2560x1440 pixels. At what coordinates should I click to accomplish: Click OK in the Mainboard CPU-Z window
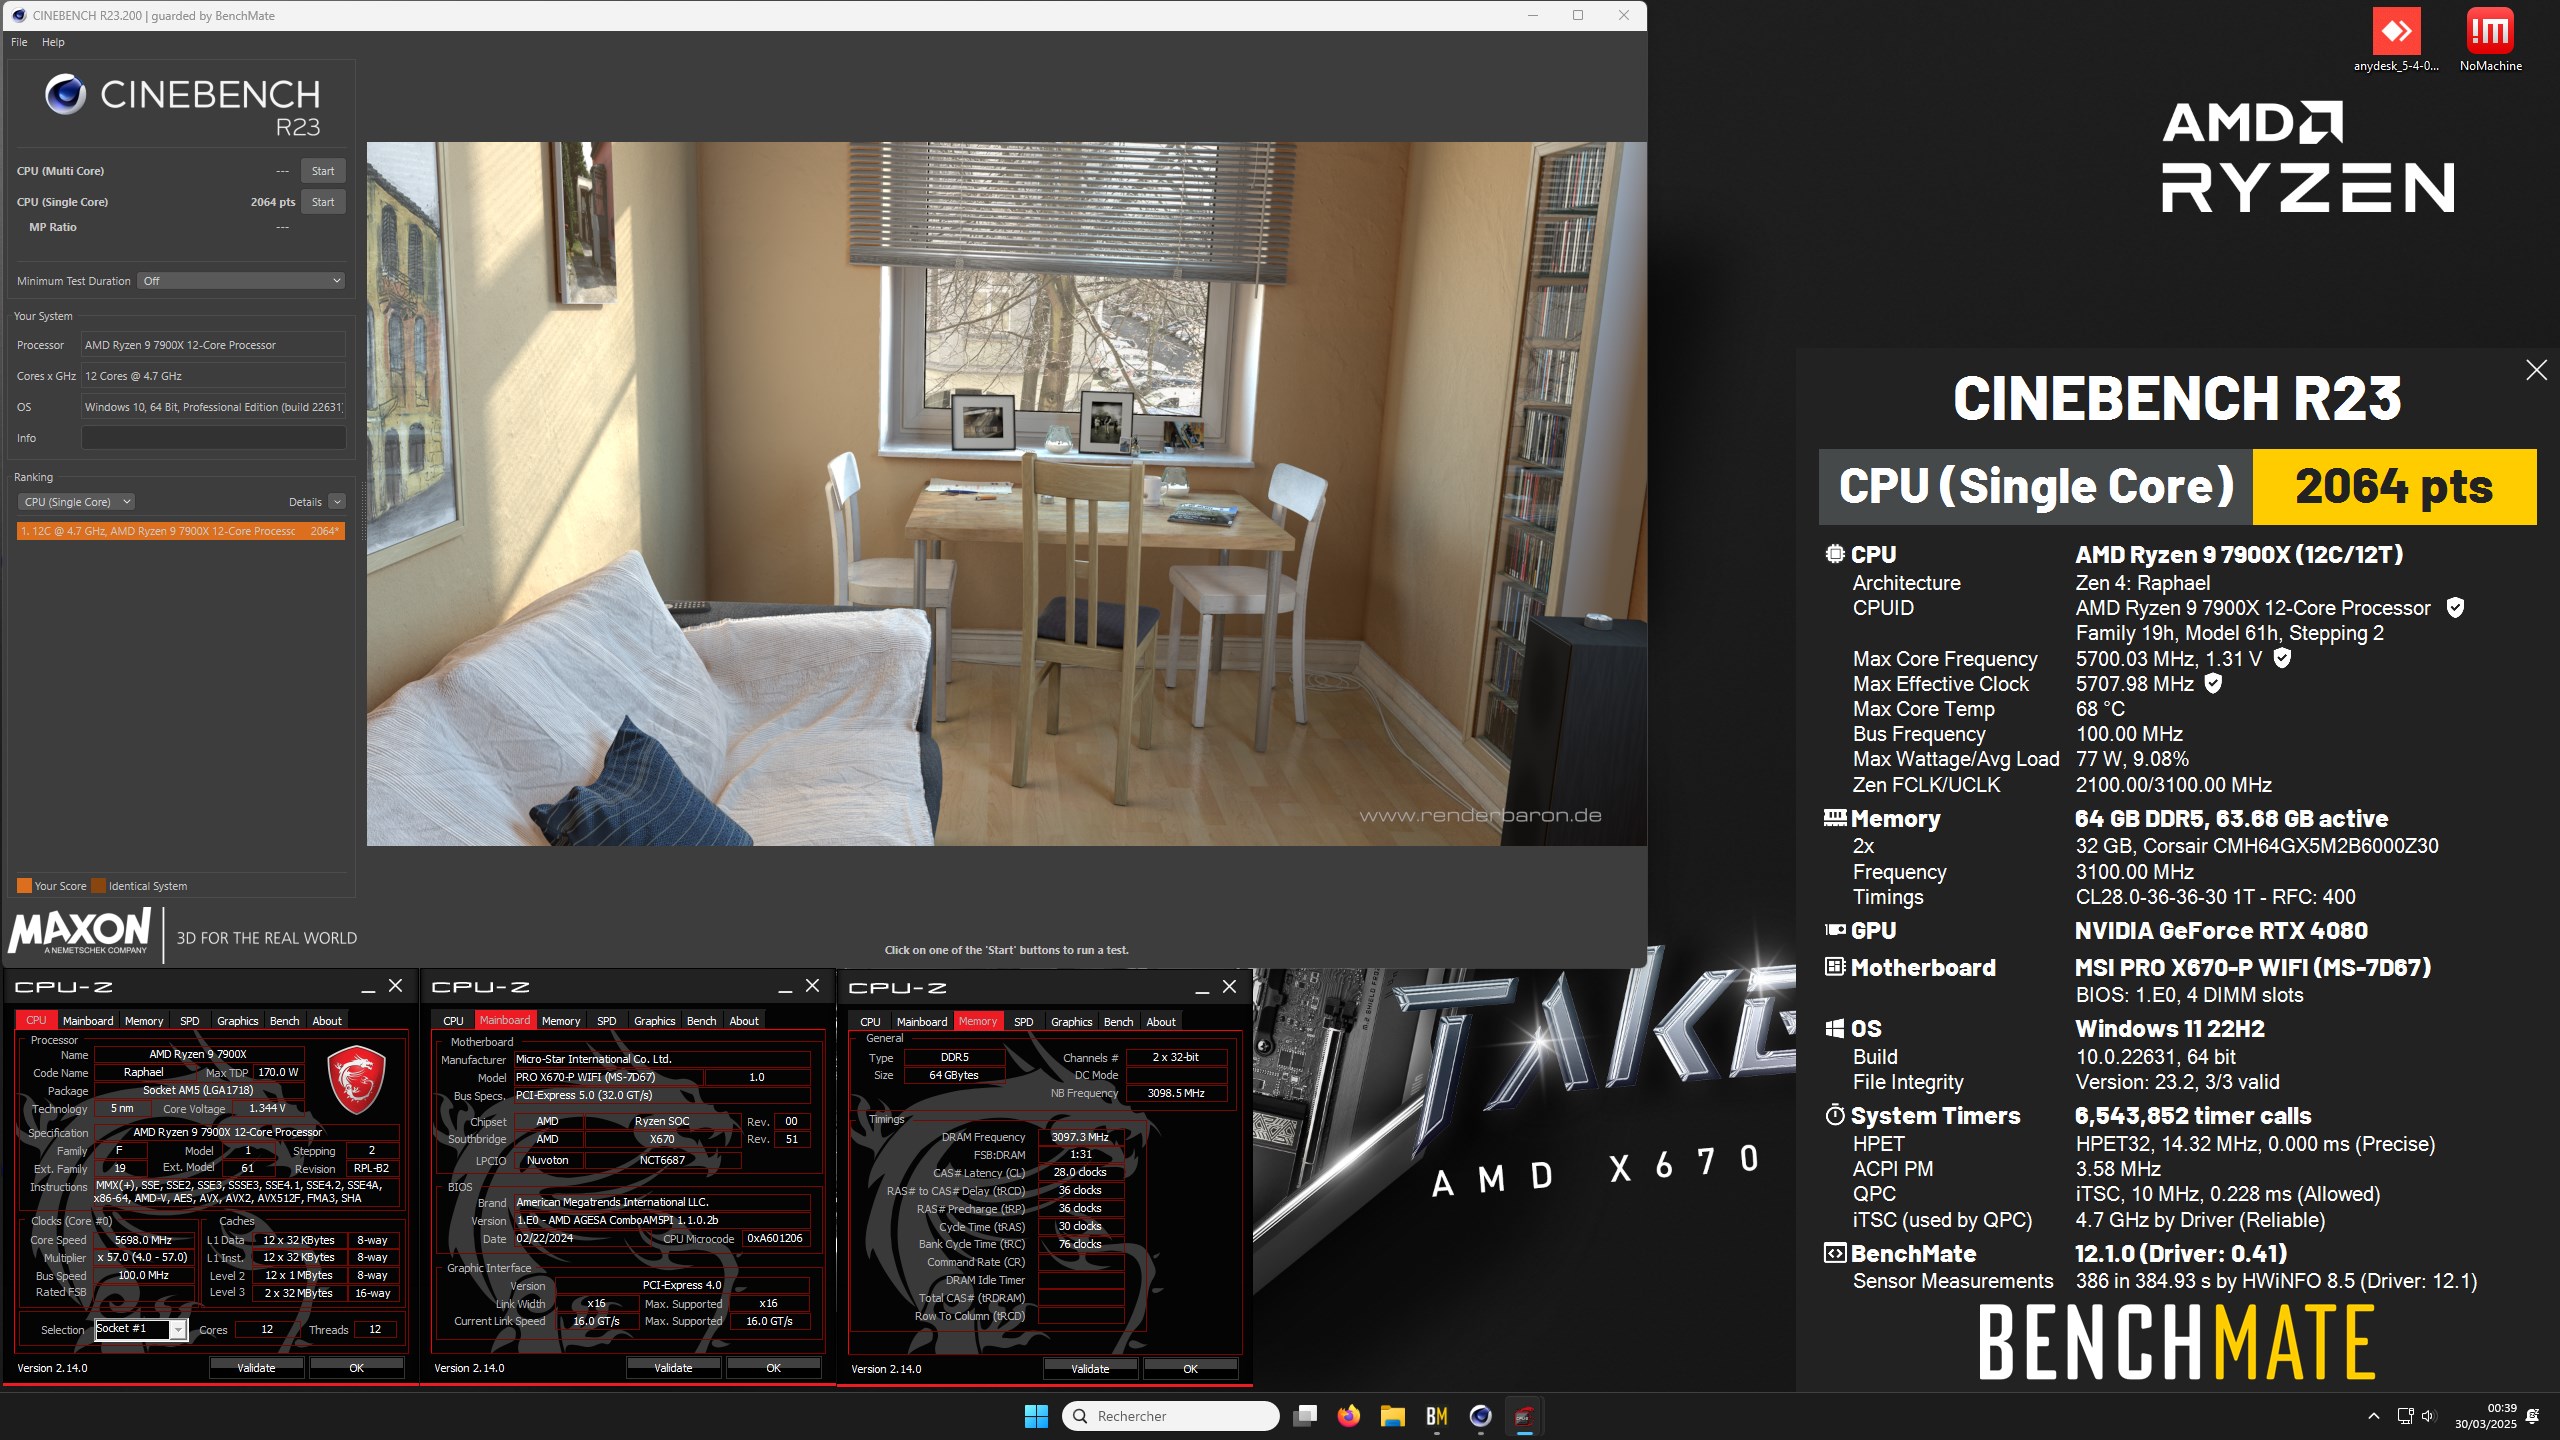point(774,1368)
